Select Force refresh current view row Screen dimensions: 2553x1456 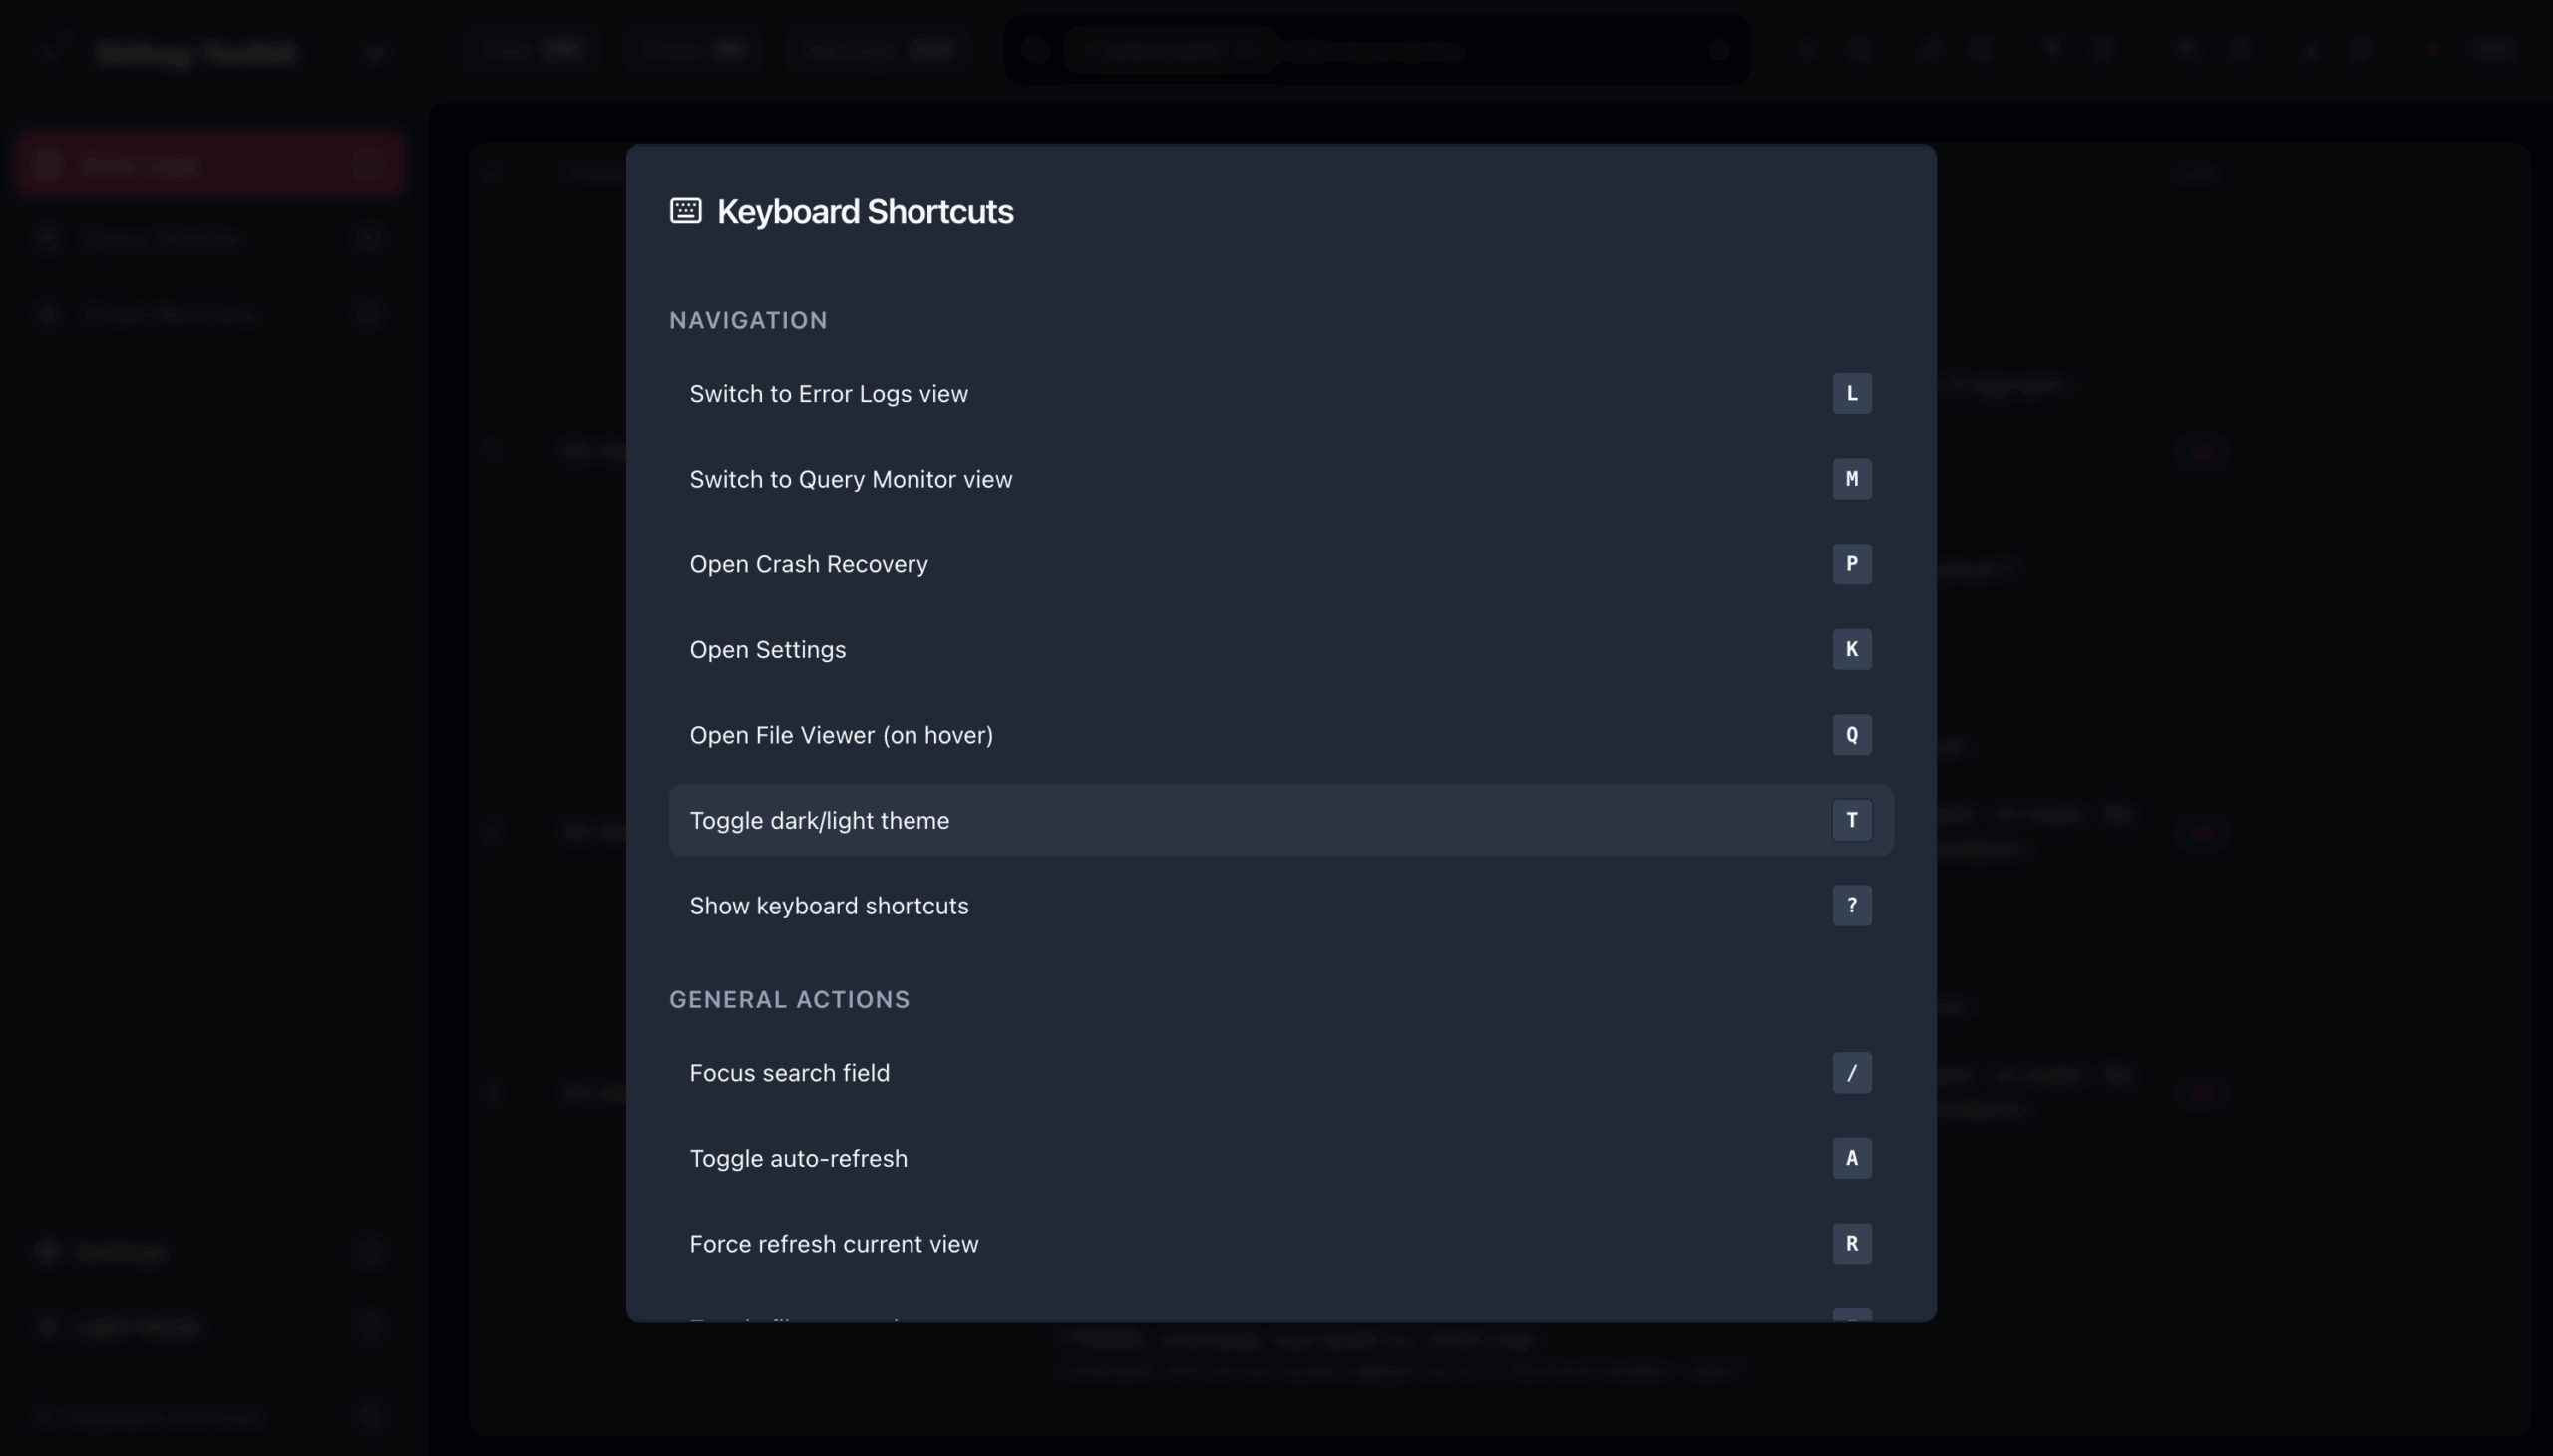tap(834, 1244)
